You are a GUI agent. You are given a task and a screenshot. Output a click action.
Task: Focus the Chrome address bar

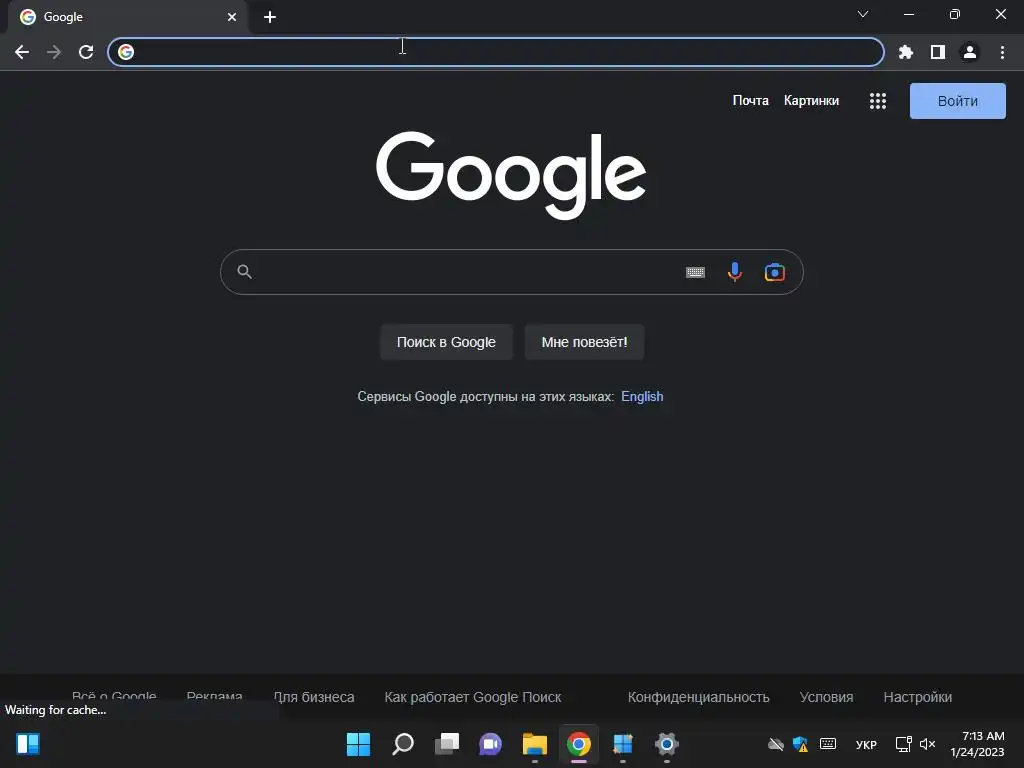tap(496, 52)
